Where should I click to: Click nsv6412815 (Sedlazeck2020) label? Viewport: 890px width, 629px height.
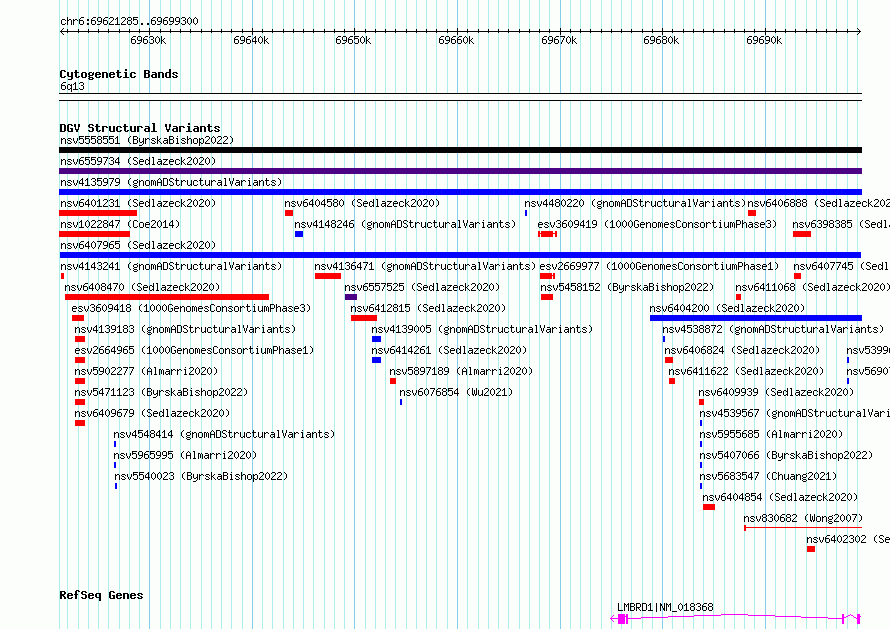[x=428, y=308]
